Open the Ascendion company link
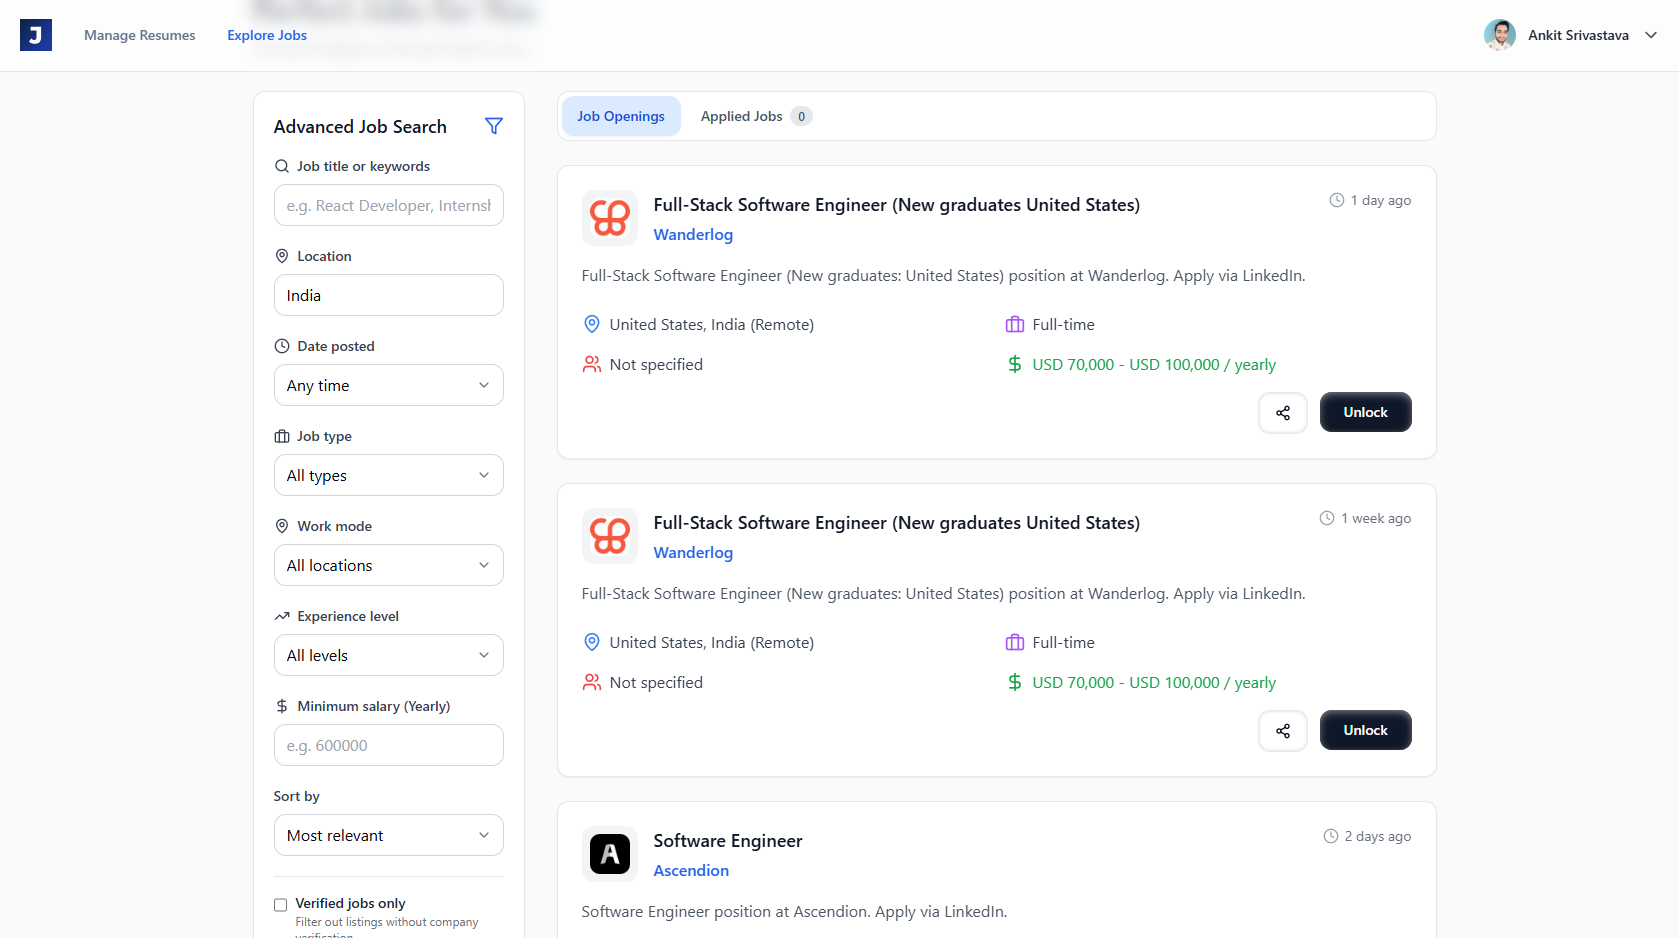Viewport: 1679px width, 938px height. pos(690,870)
